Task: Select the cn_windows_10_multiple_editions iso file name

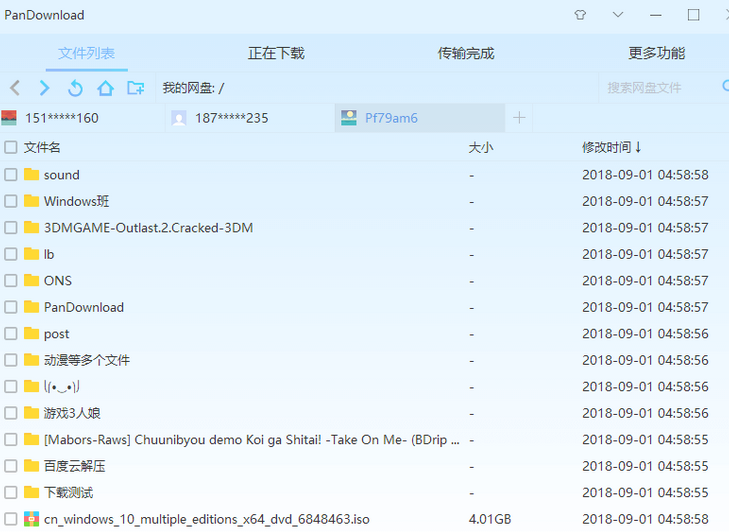Action: click(x=206, y=519)
